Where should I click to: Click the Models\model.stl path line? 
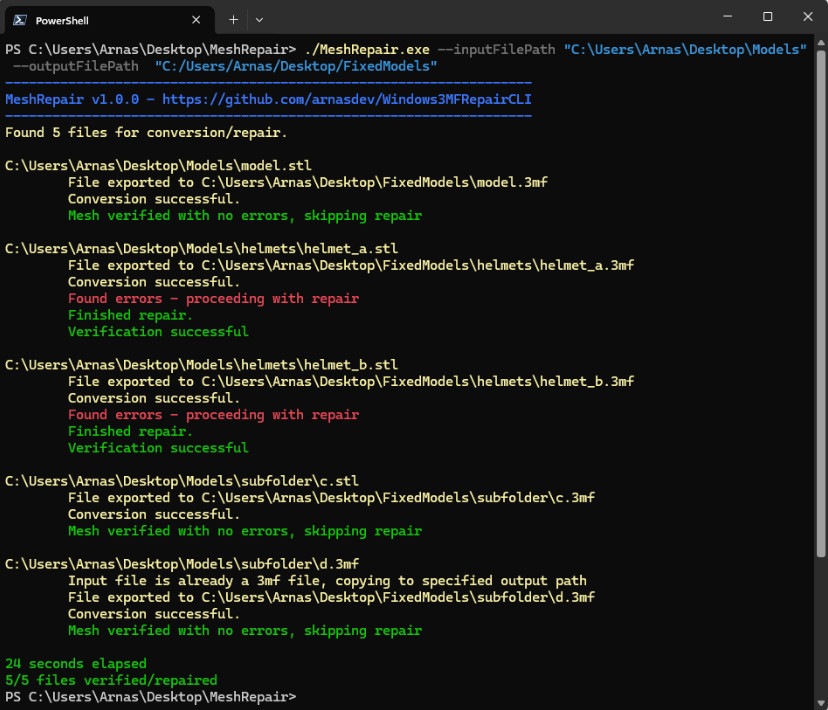tap(158, 166)
